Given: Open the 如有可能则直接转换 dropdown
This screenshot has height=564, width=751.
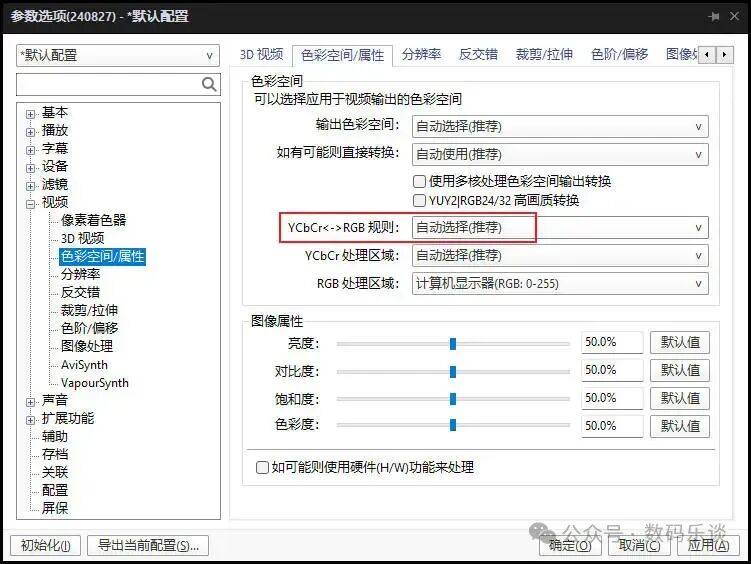Looking at the screenshot, I should pyautogui.click(x=560, y=155).
